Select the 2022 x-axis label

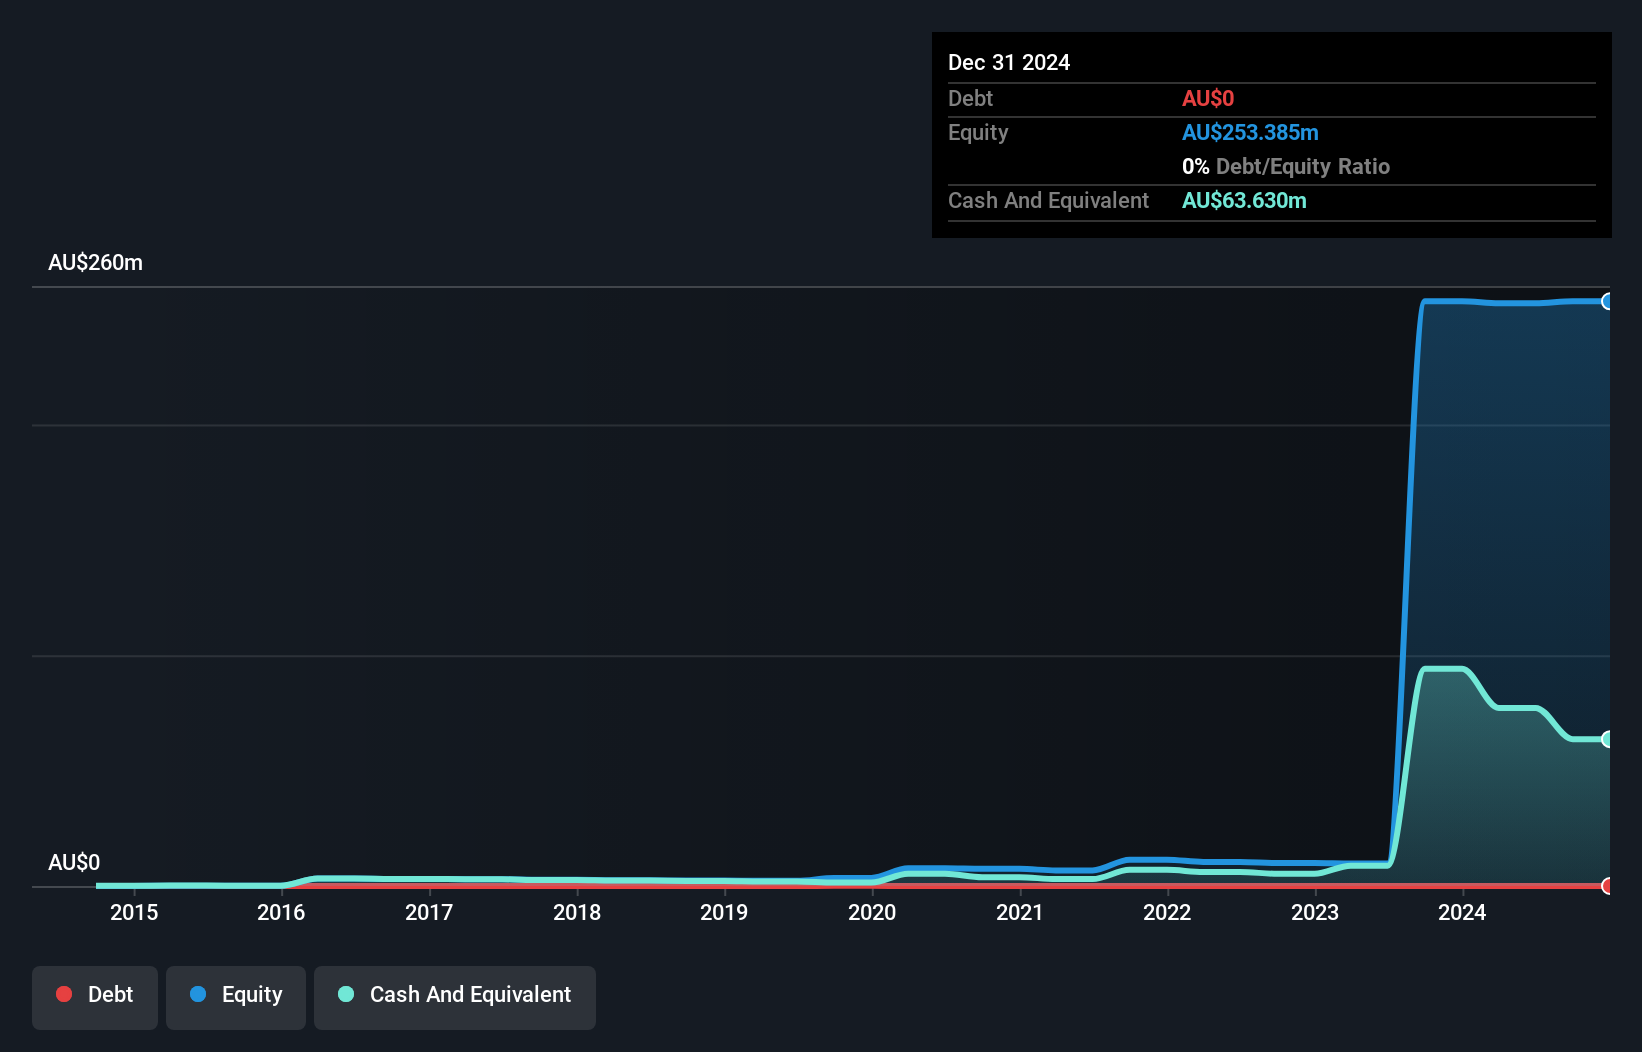[x=1167, y=912]
